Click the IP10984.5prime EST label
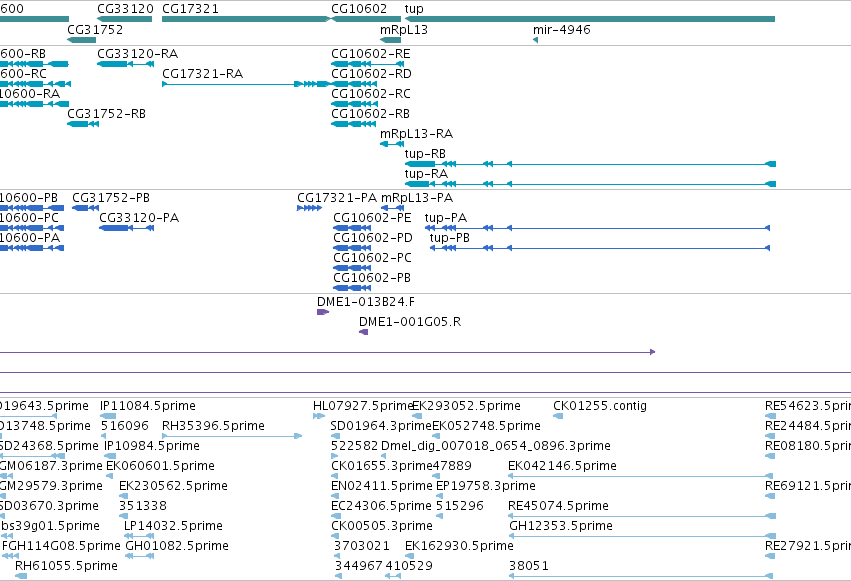Image resolution: width=851 pixels, height=581 pixels. pos(152,446)
